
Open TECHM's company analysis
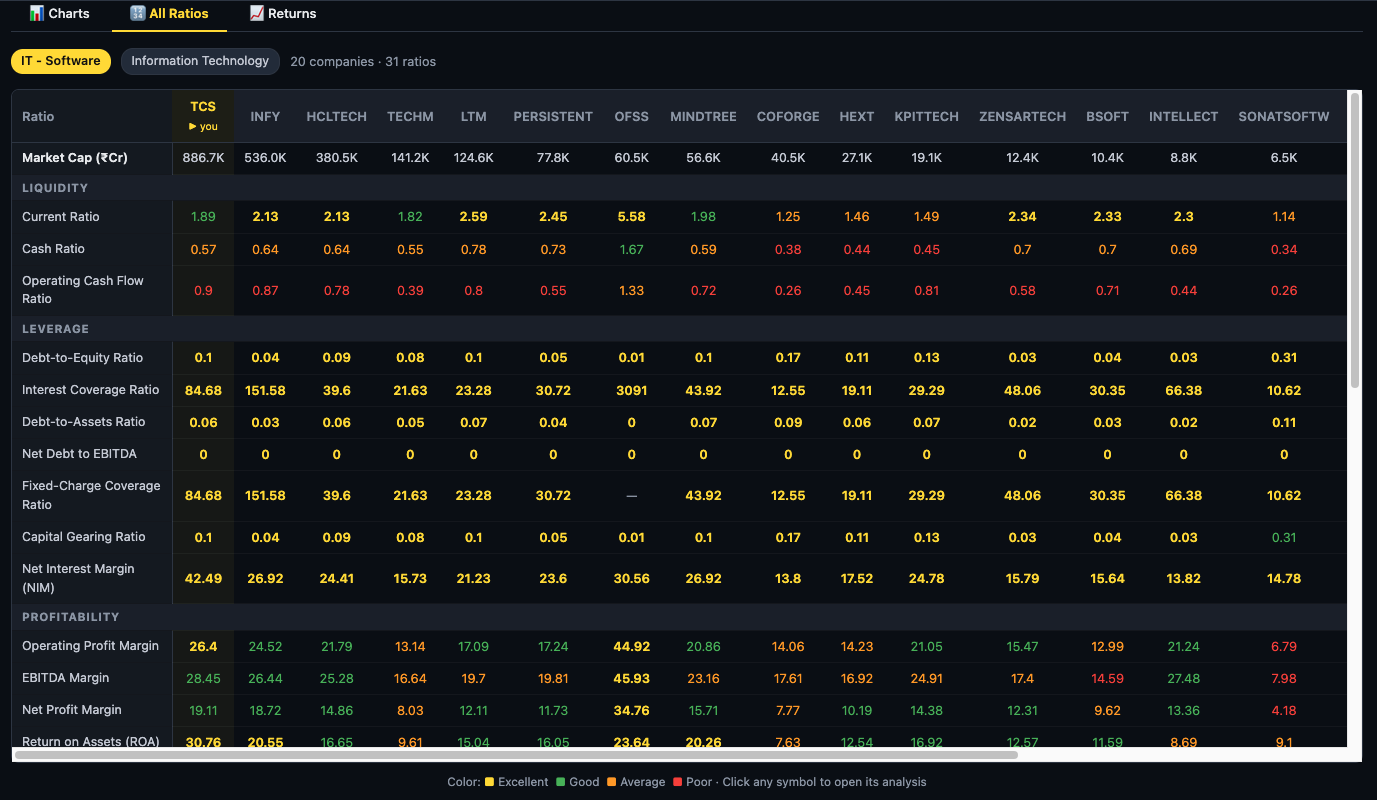click(410, 116)
